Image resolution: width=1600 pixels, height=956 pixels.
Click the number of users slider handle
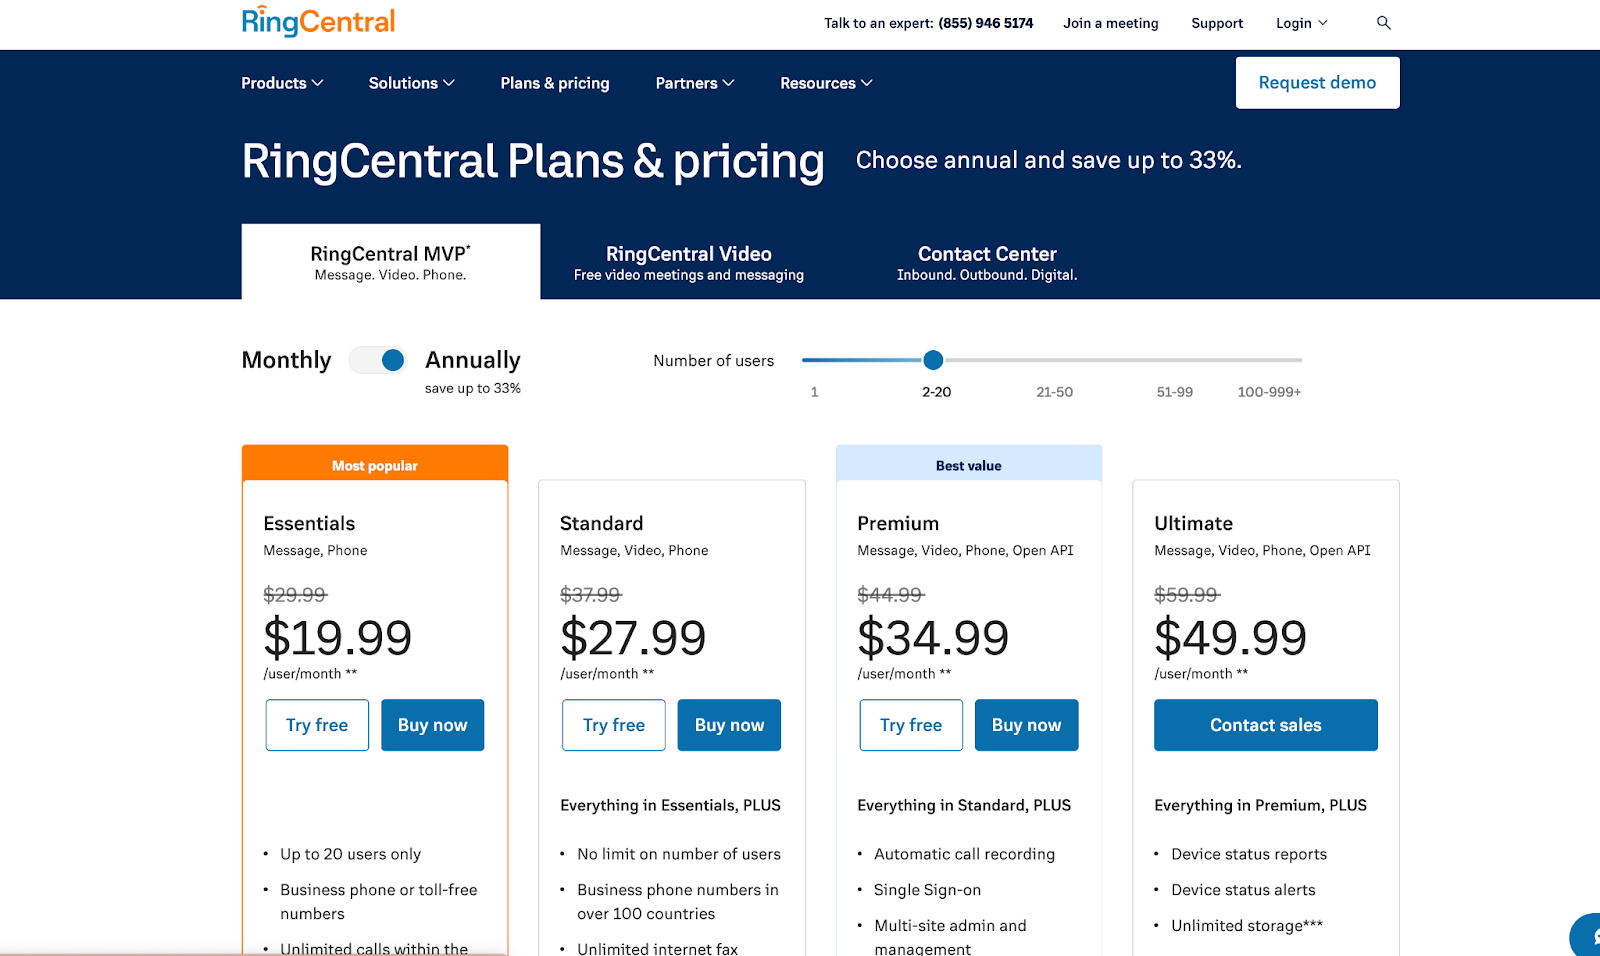pyautogui.click(x=933, y=360)
